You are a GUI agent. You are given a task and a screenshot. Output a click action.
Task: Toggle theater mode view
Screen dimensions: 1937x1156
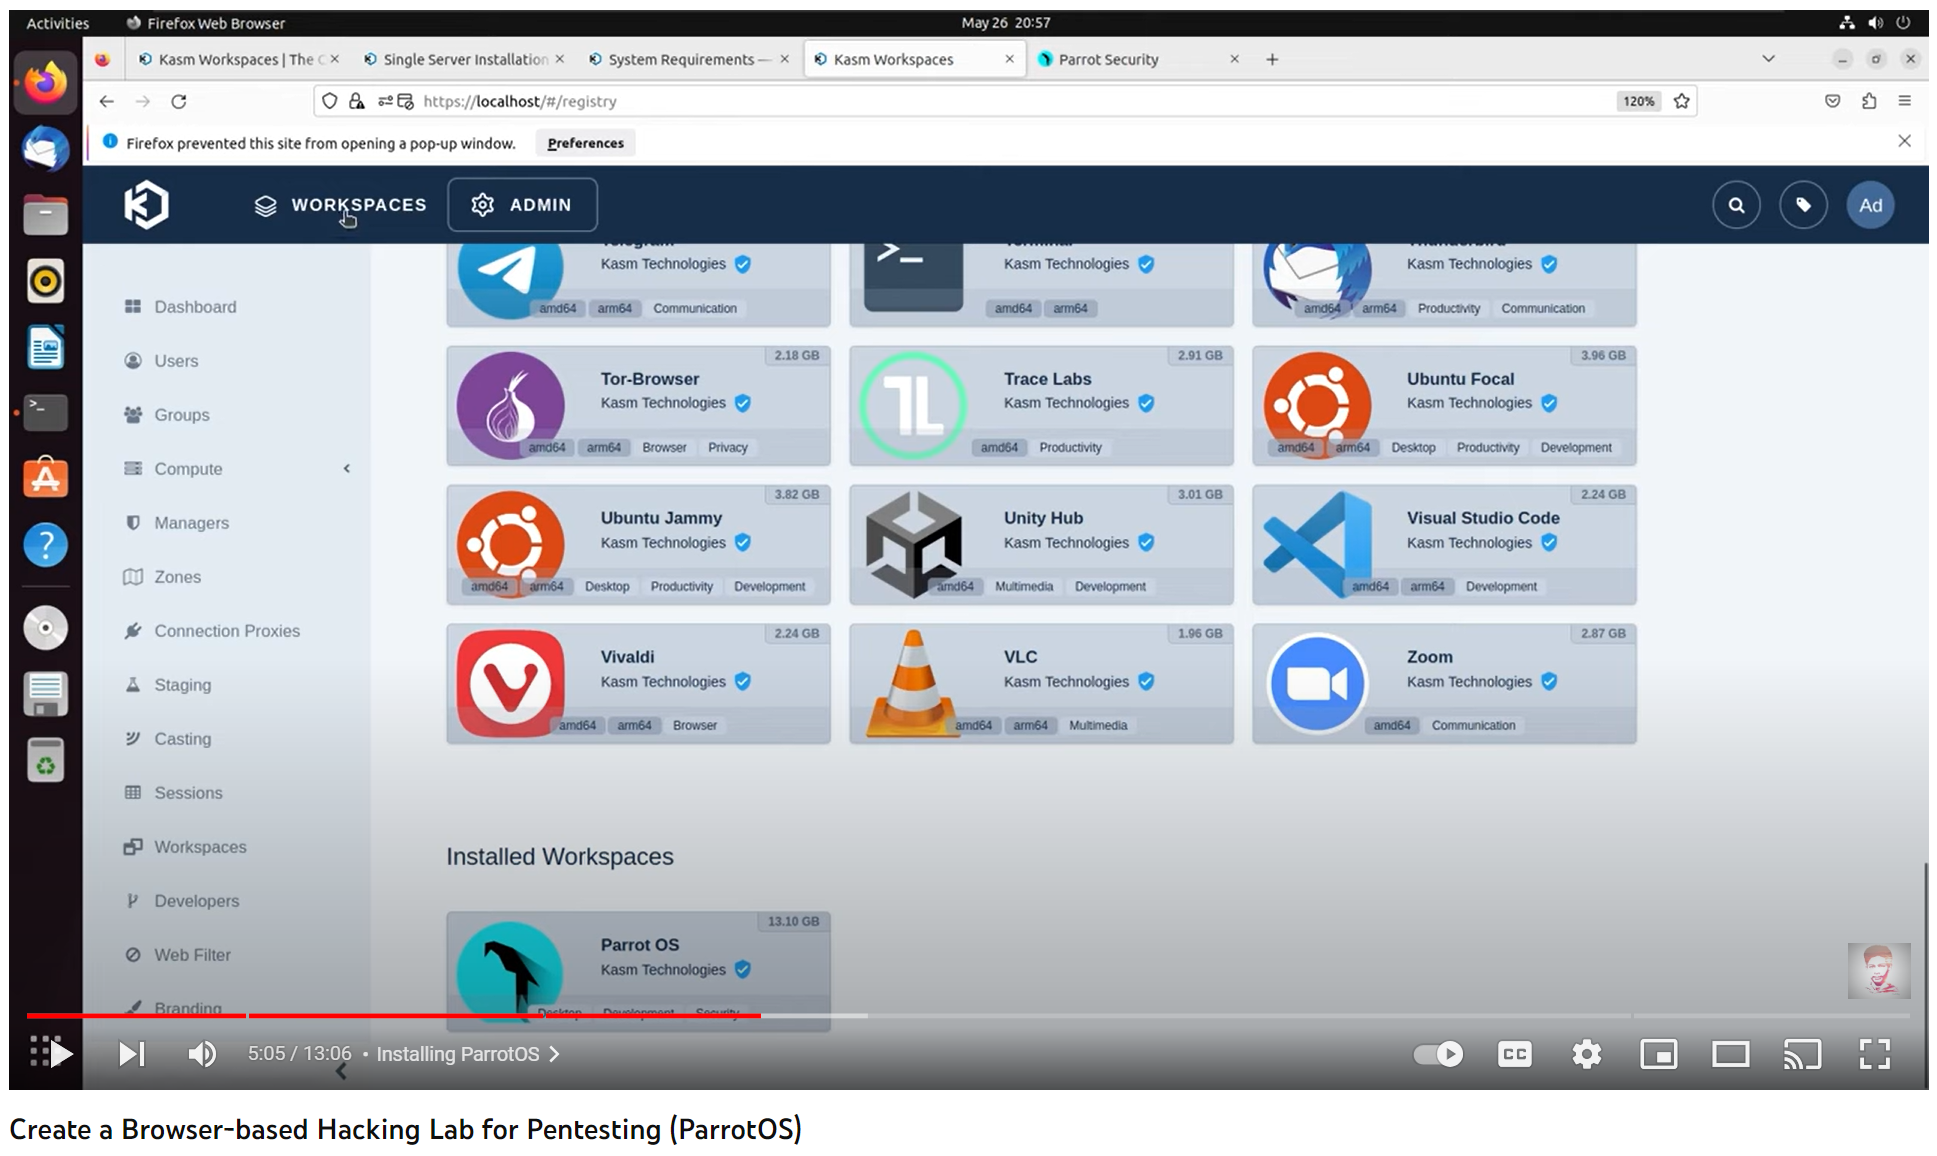coord(1730,1054)
